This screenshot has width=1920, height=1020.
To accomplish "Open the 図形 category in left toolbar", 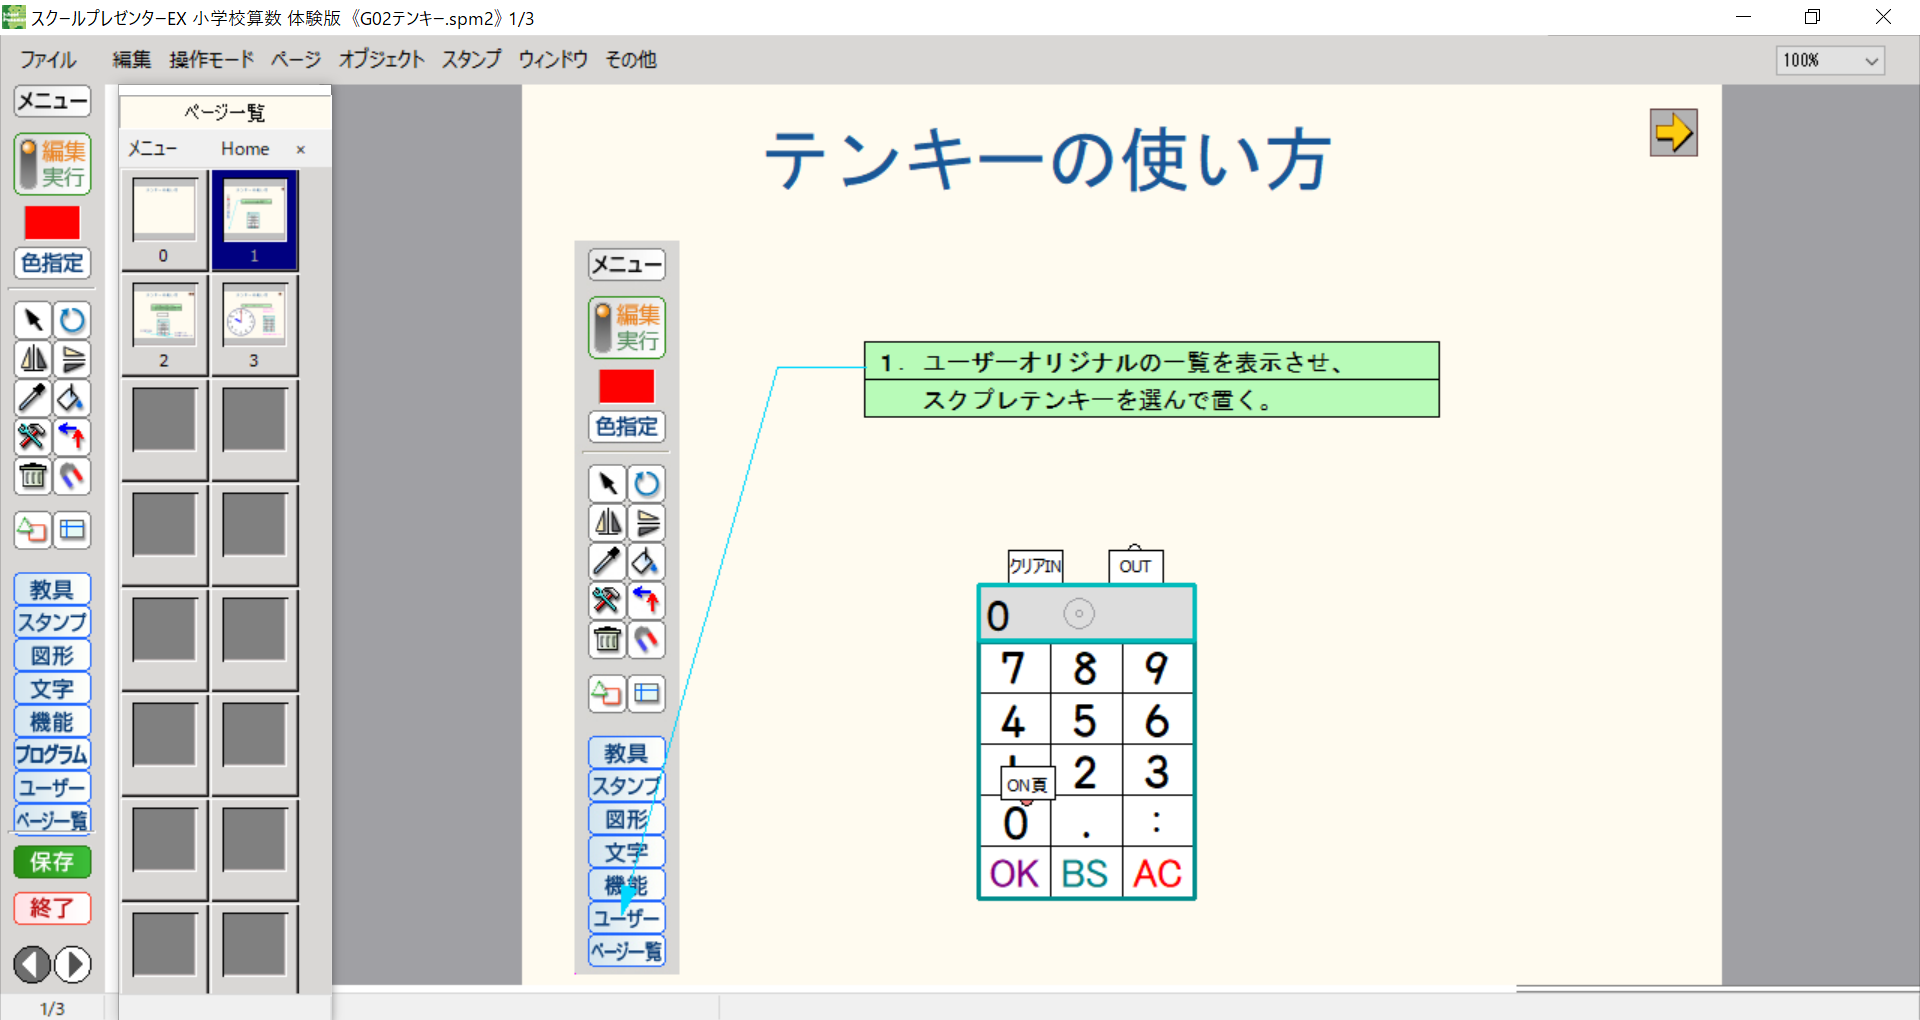I will [x=52, y=655].
